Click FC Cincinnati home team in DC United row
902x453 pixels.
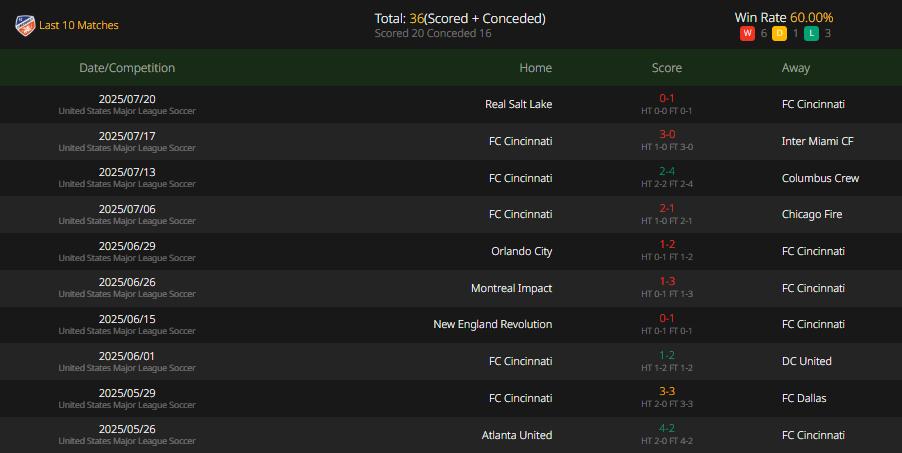tap(521, 361)
